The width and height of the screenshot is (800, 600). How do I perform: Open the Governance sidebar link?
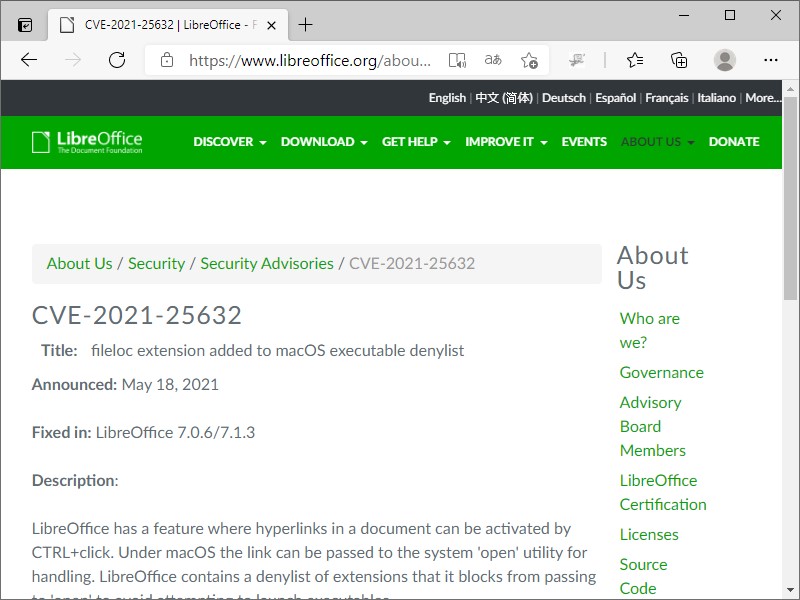coord(661,372)
